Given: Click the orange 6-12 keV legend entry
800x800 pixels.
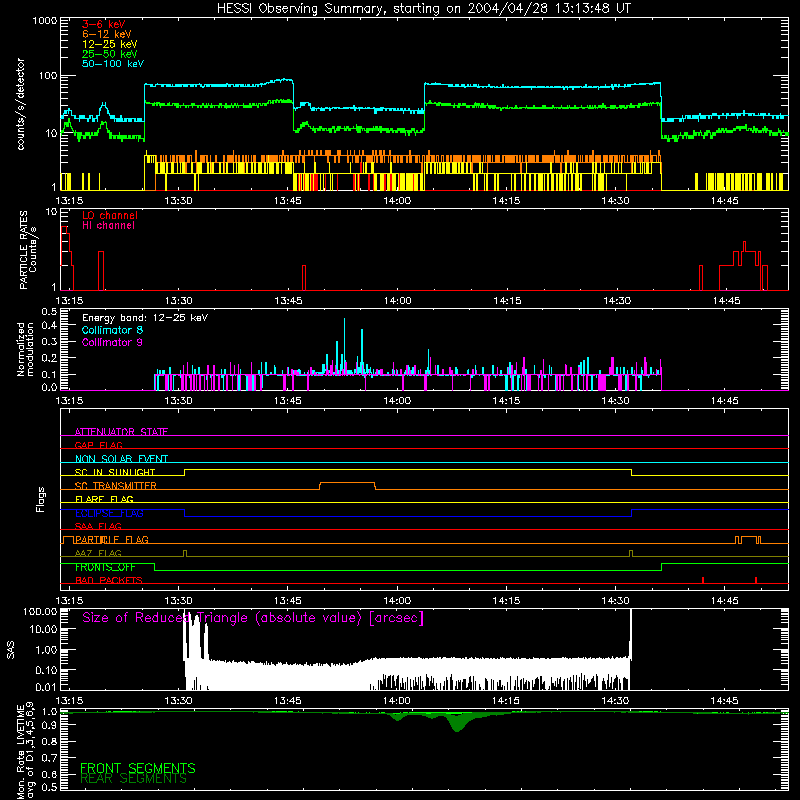Looking at the screenshot, I should pyautogui.click(x=107, y=34).
